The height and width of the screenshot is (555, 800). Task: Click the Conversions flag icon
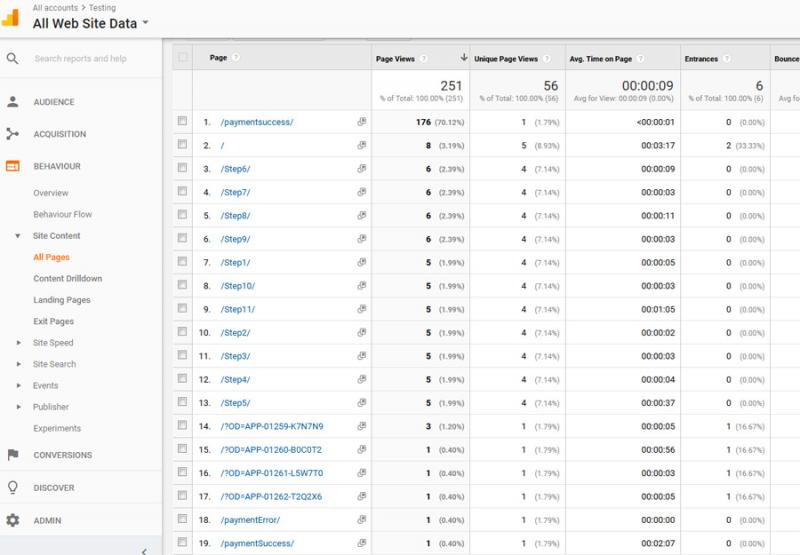point(12,455)
